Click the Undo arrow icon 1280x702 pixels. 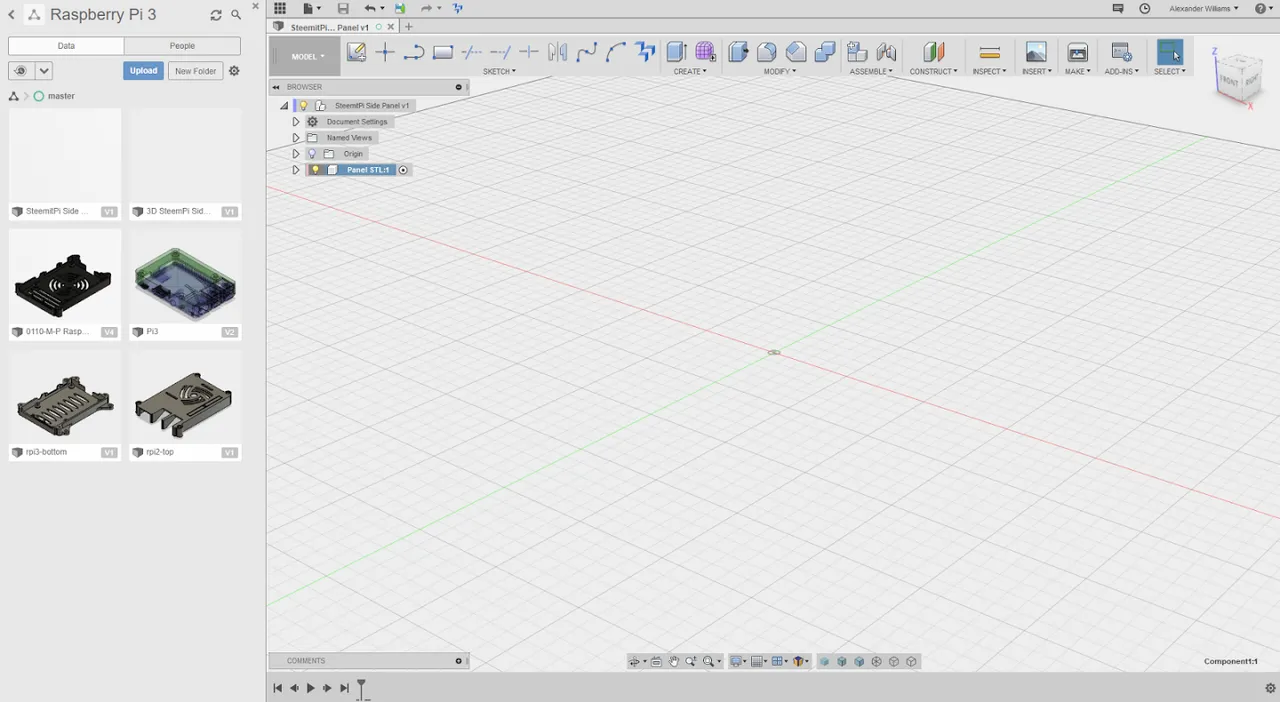click(x=369, y=8)
